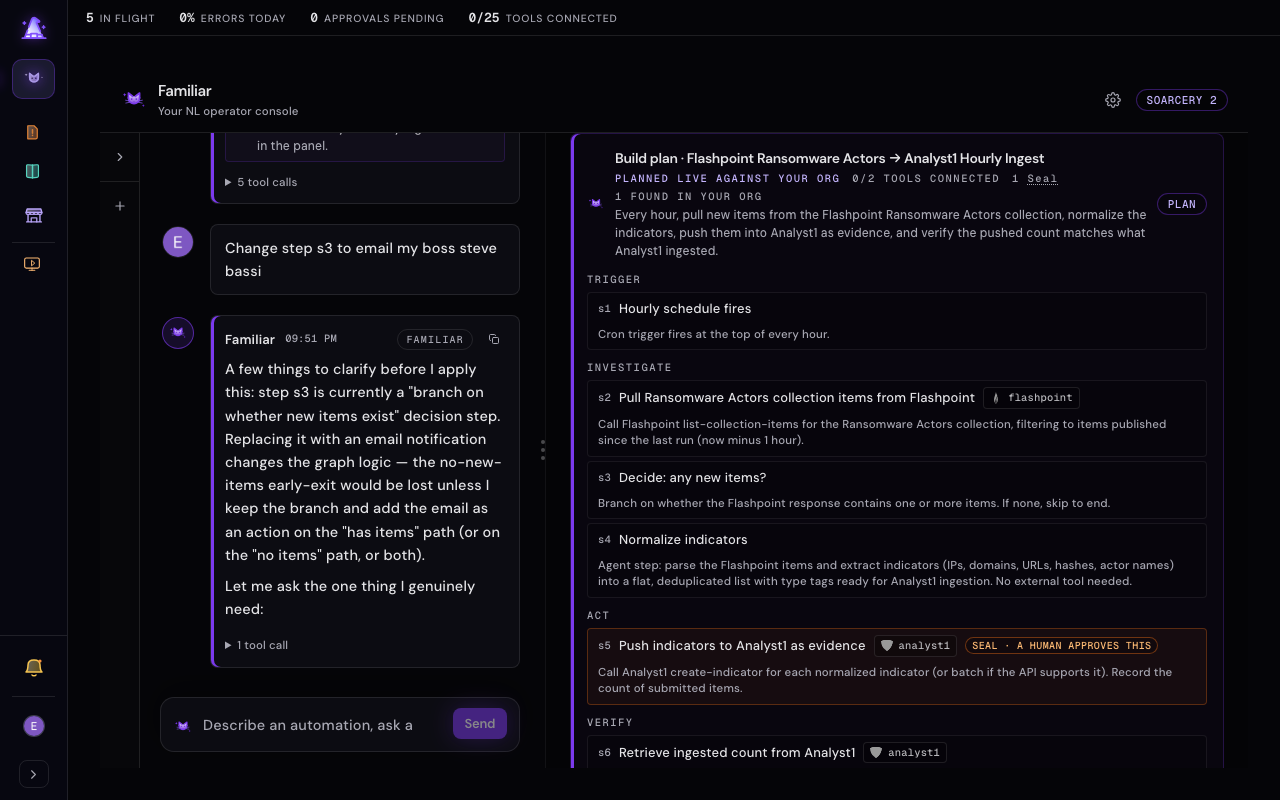Expand the left sidebar with chevron button
This screenshot has width=1280, height=800.
coord(34,774)
